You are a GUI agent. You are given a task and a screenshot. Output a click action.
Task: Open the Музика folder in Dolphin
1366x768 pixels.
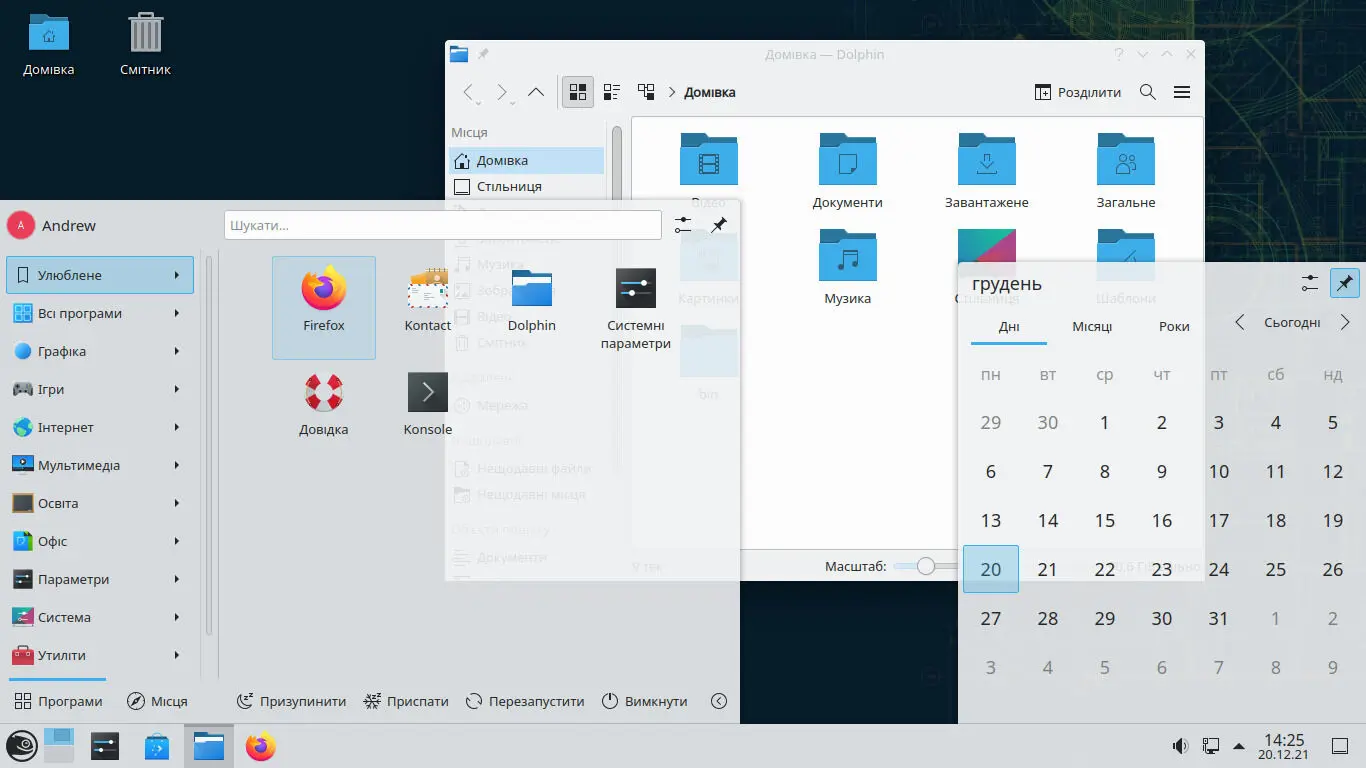pyautogui.click(x=848, y=266)
